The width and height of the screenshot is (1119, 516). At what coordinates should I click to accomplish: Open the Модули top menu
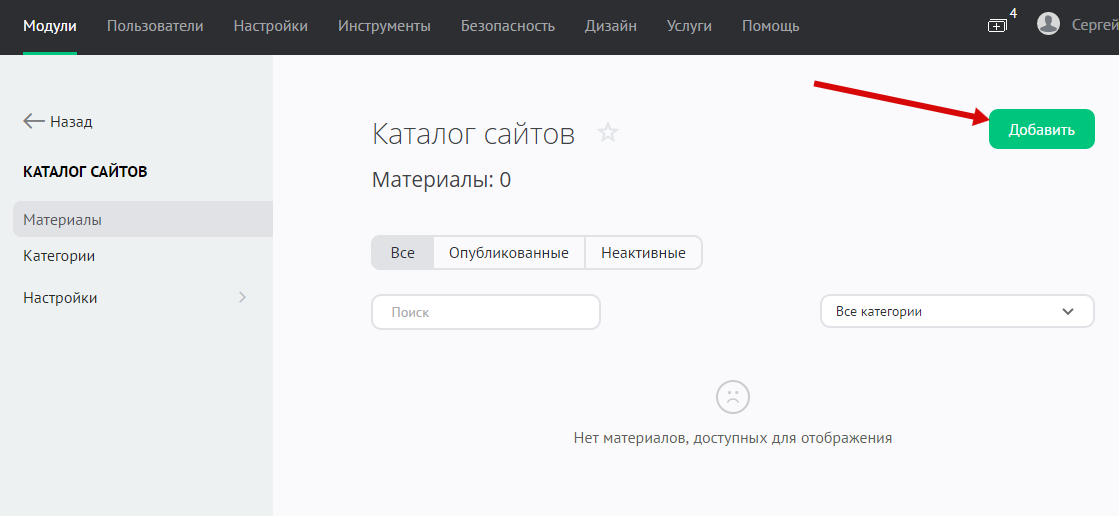click(x=50, y=26)
